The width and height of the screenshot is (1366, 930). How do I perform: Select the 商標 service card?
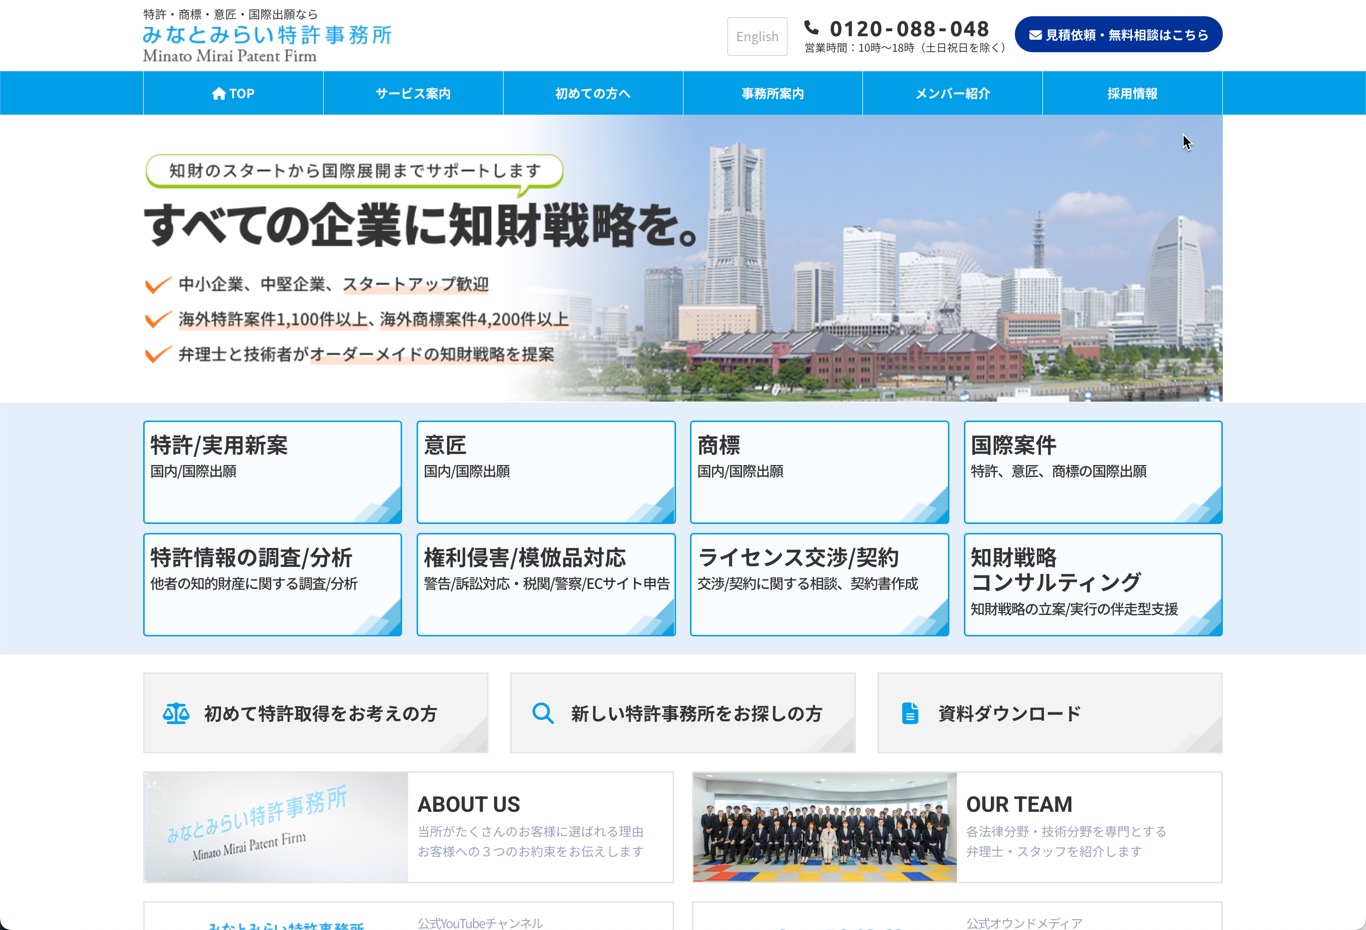[819, 472]
